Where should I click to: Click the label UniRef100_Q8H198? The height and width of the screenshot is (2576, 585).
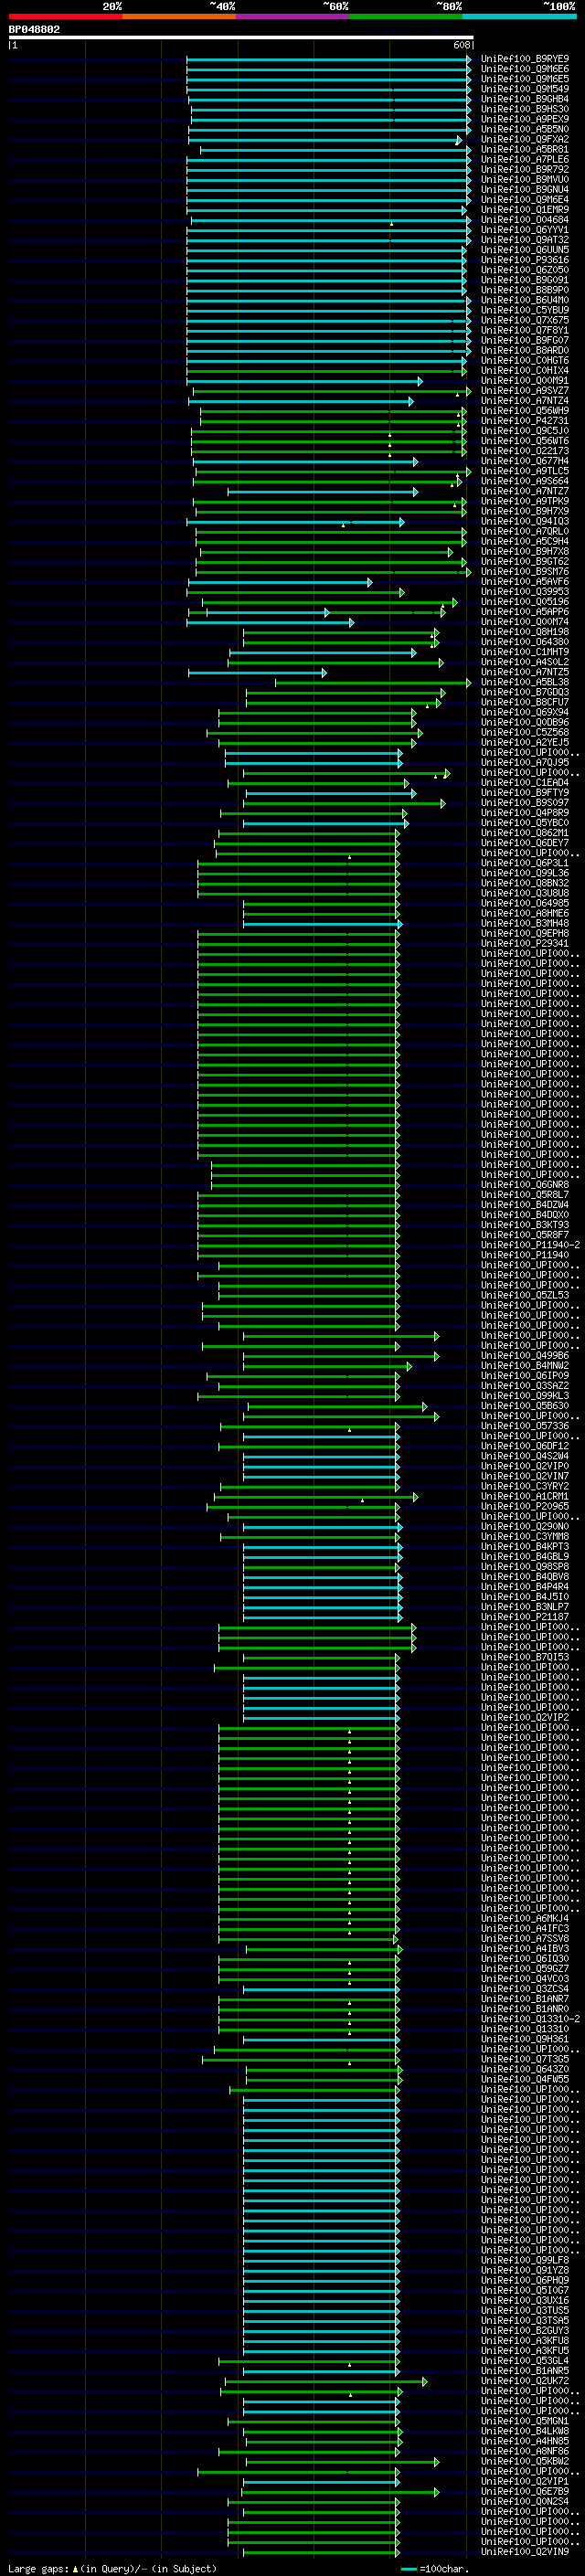[525, 632]
